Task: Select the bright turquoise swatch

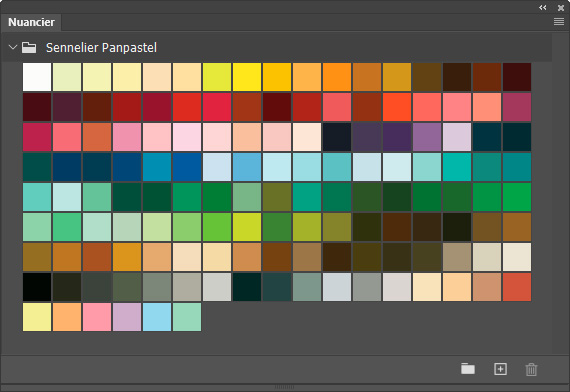Action: click(457, 167)
